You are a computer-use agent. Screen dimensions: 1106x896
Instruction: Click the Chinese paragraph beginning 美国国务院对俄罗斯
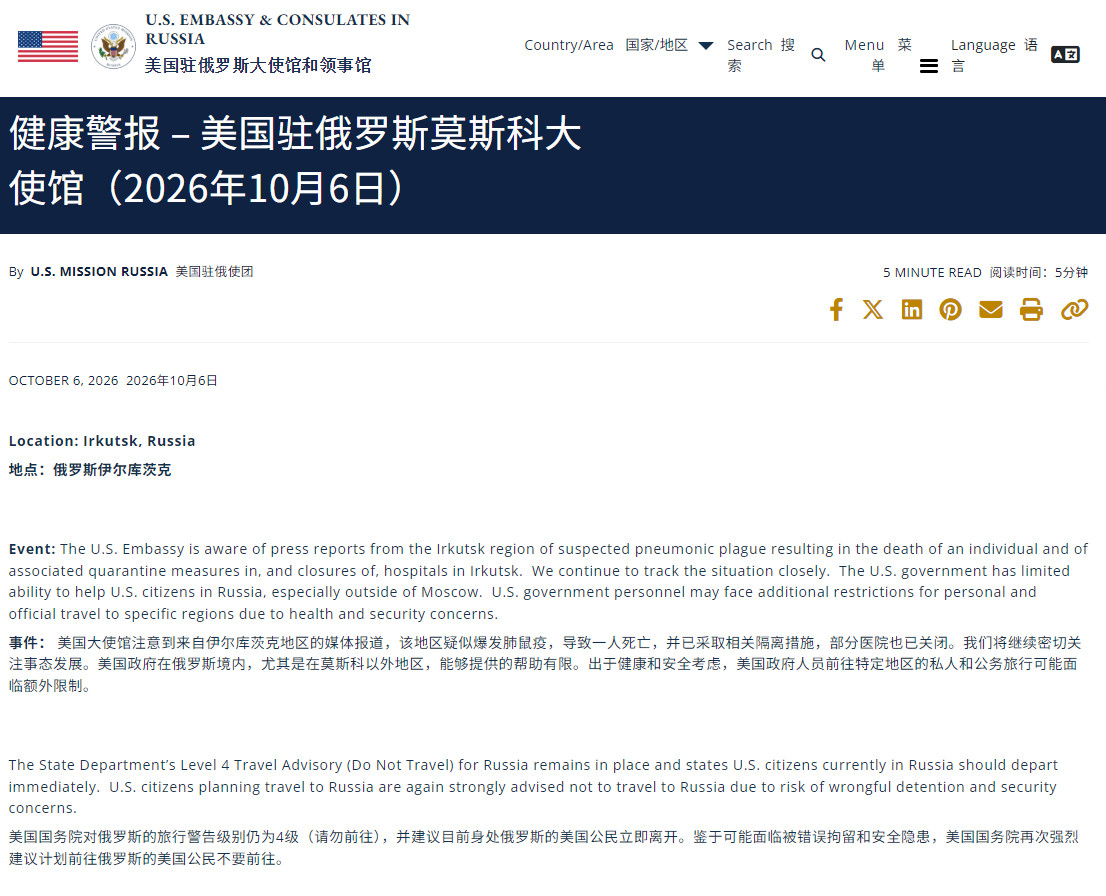click(x=544, y=848)
